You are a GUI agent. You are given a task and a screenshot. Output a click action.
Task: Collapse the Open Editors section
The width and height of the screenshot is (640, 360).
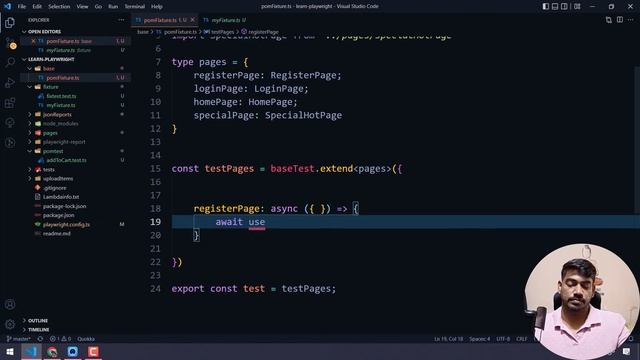(x=44, y=31)
